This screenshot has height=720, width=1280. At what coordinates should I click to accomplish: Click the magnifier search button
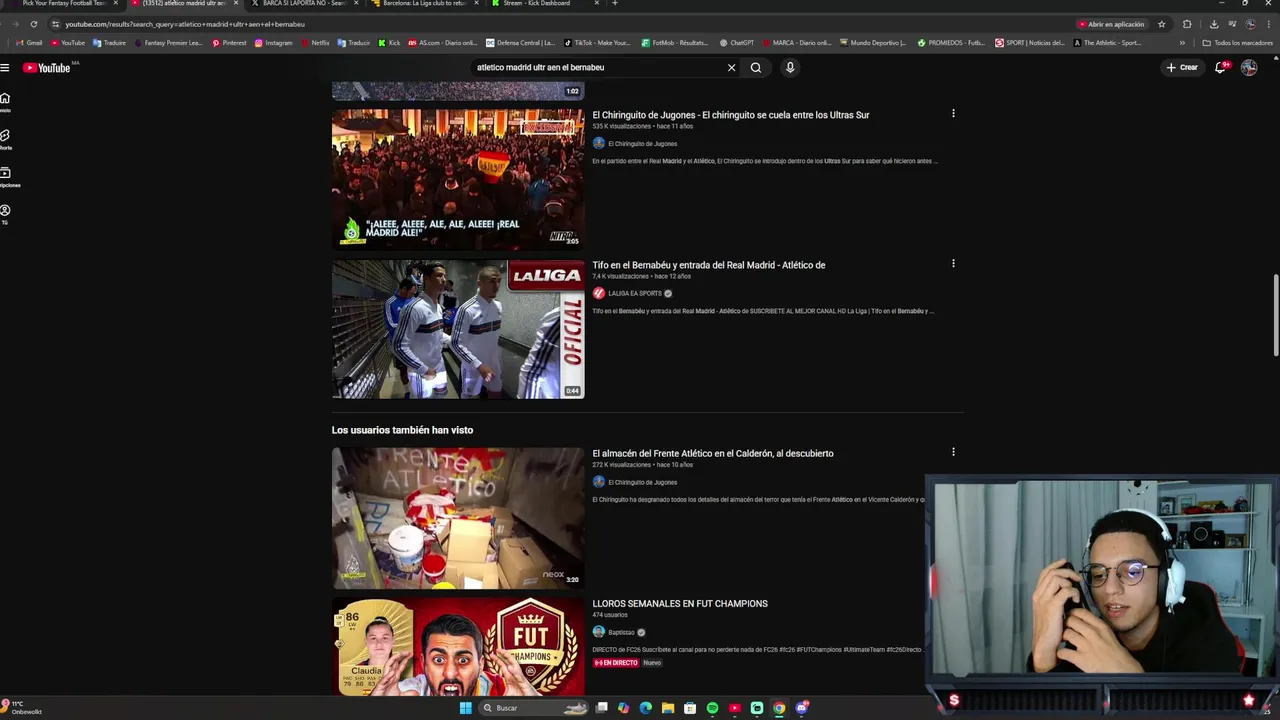click(756, 68)
